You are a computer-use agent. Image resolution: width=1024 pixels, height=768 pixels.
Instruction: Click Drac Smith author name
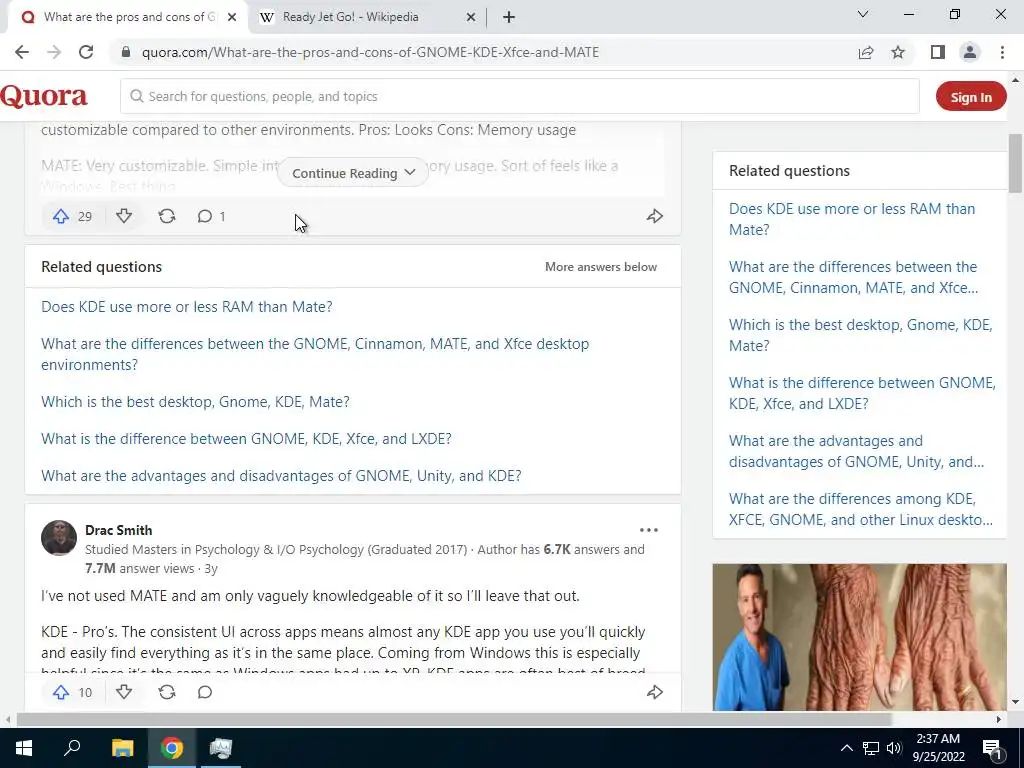coord(118,530)
